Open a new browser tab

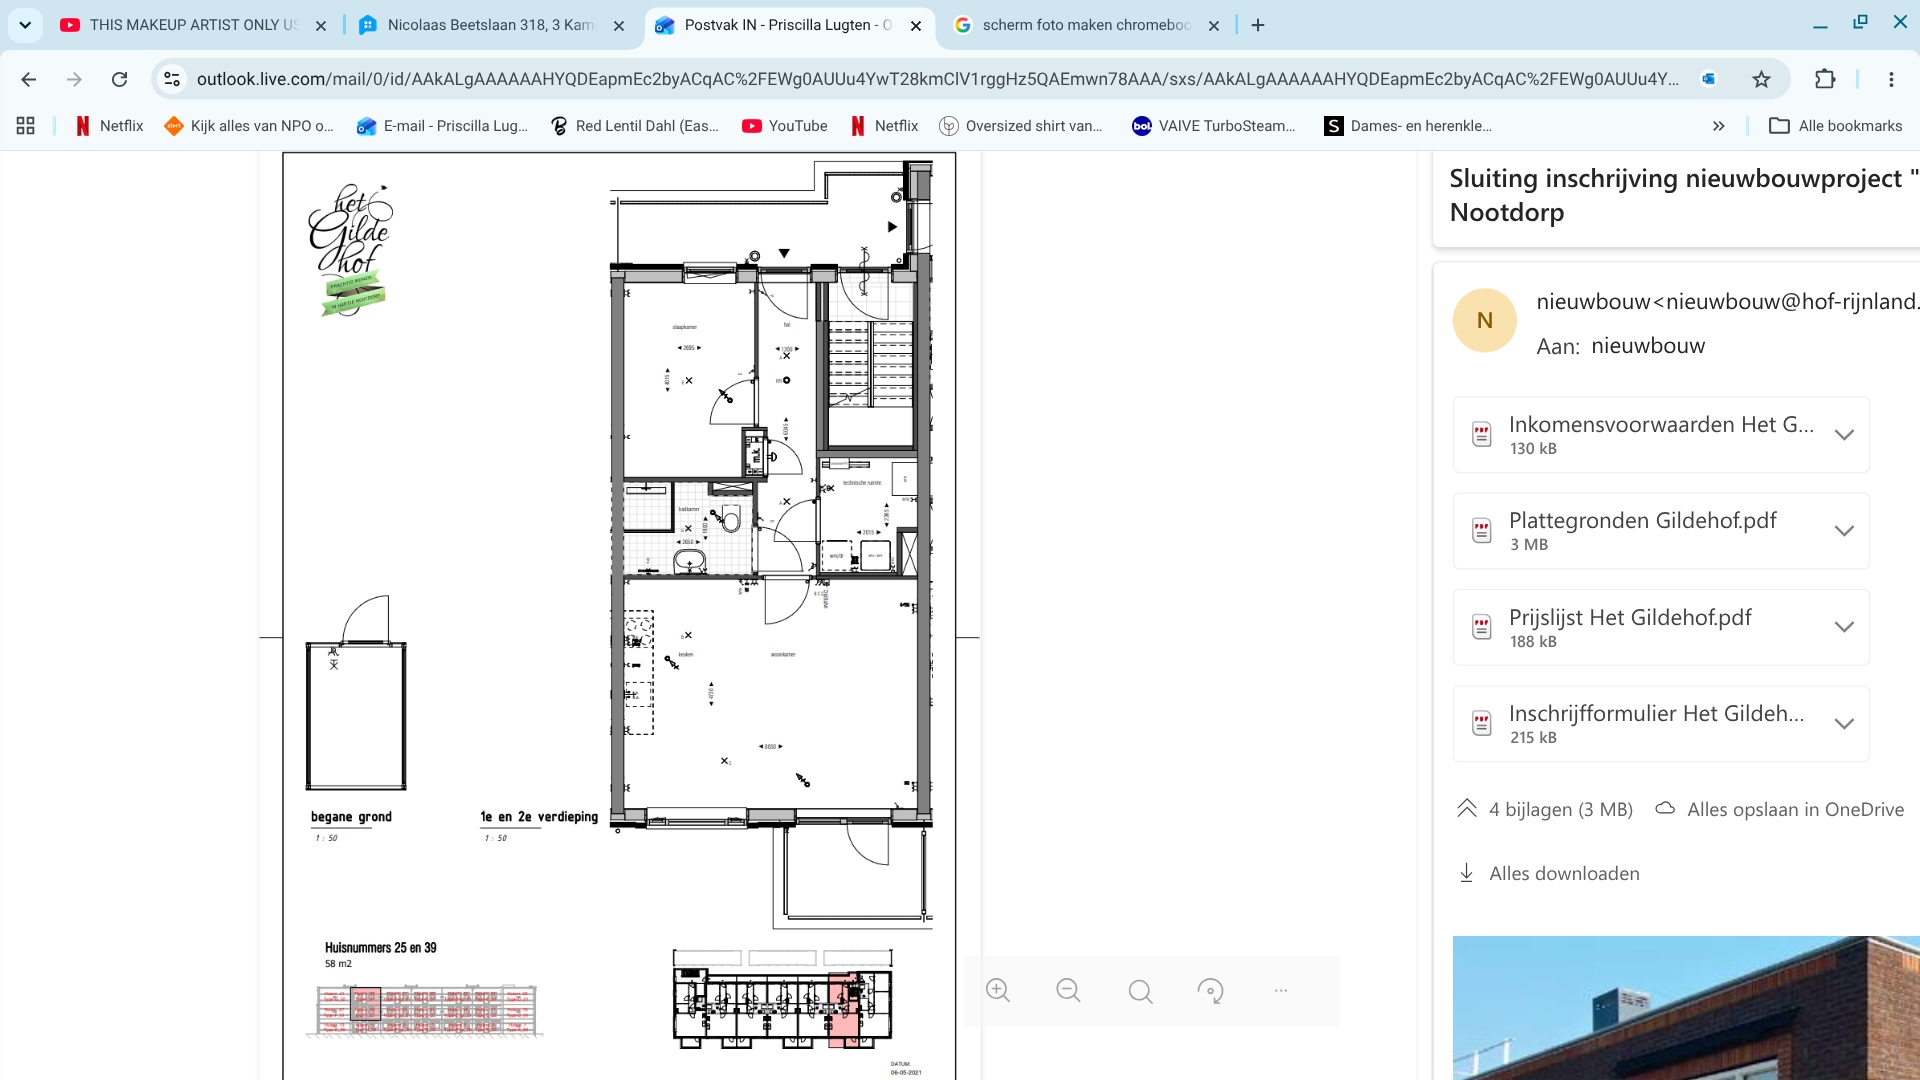tap(1258, 25)
